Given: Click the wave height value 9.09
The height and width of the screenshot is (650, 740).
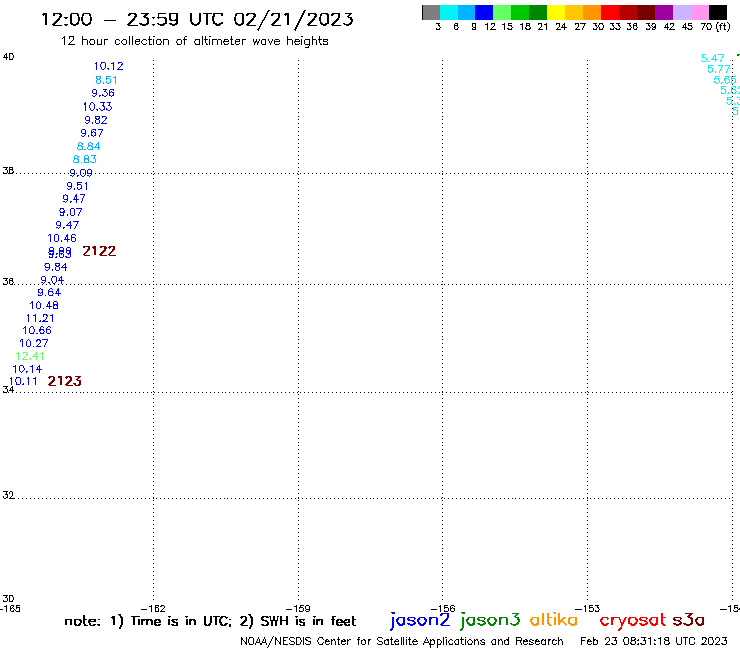Looking at the screenshot, I should click(x=81, y=173).
